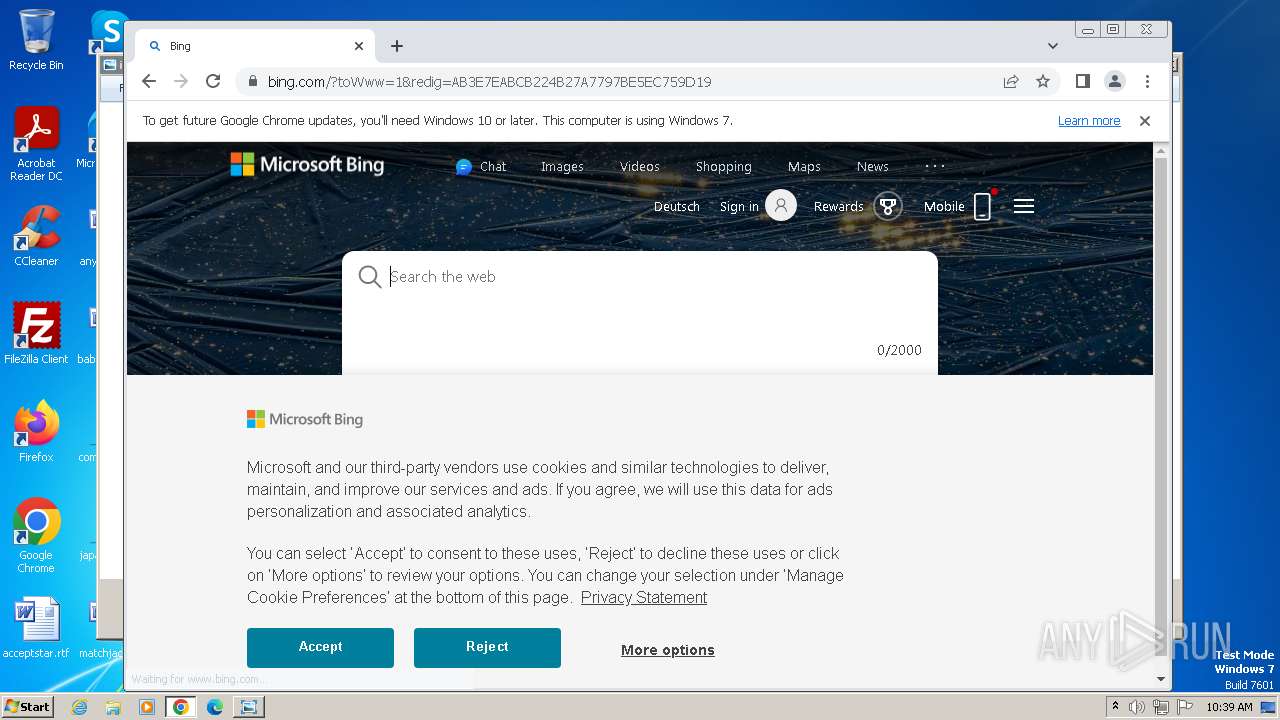
Task: Open Firefox desktop icon
Action: click(36, 431)
